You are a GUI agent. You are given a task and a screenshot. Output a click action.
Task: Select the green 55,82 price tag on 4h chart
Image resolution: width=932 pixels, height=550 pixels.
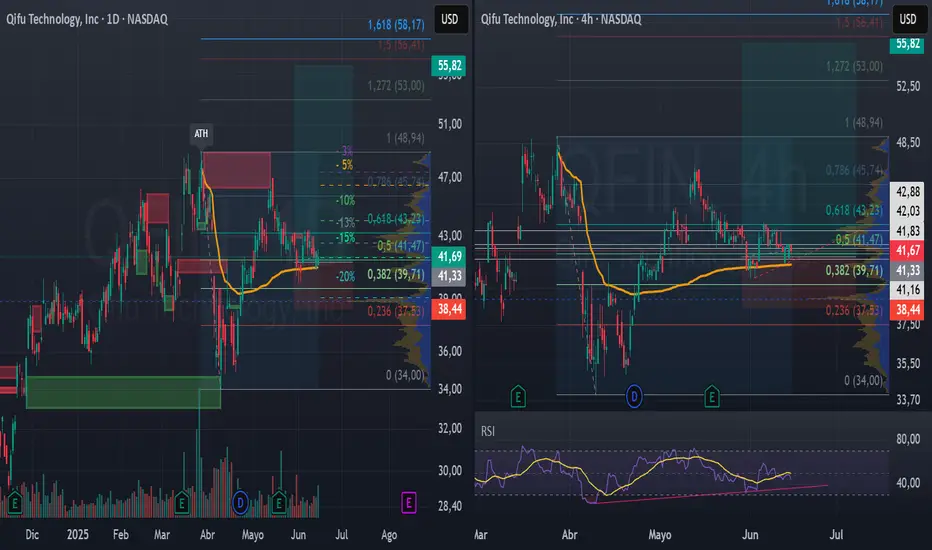(x=907, y=45)
